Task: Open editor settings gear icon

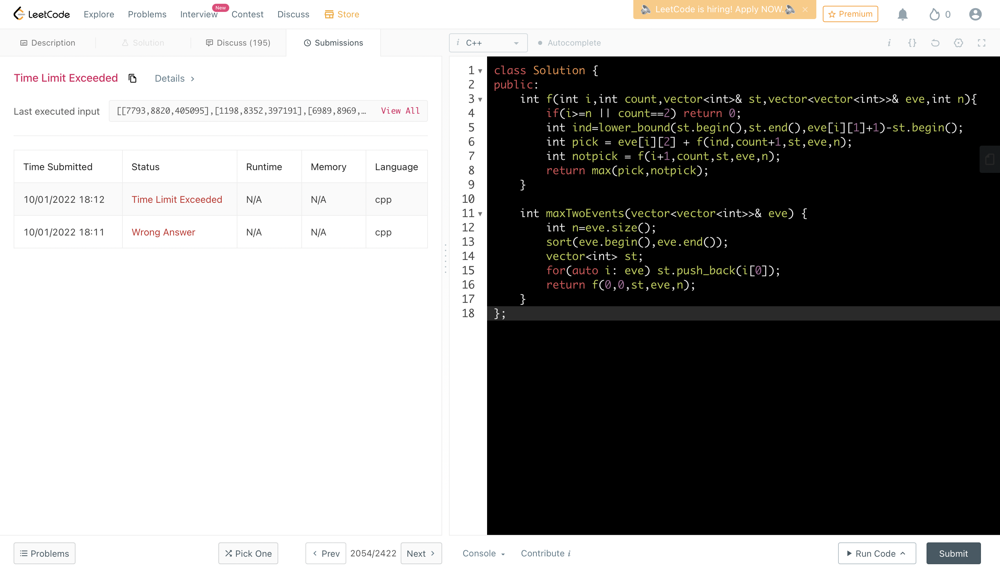Action: [x=958, y=43]
